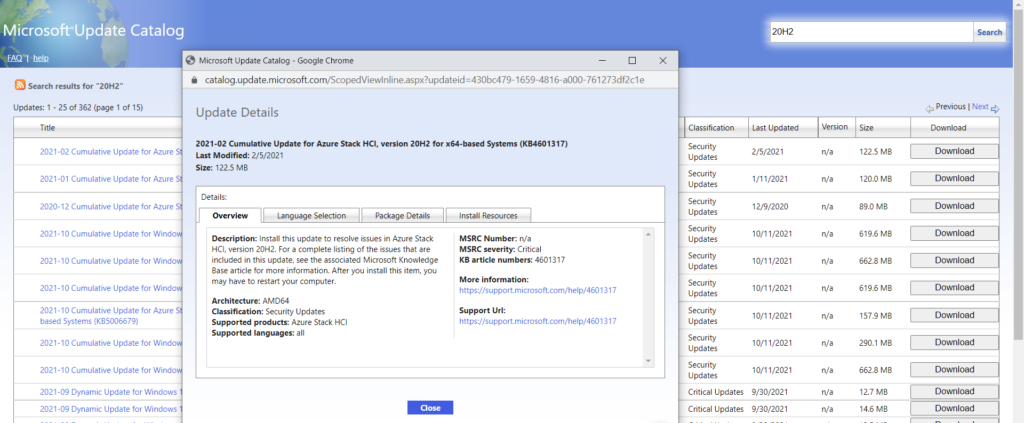The image size is (1024, 423).
Task: Click the Next page arrow icon
Action: click(995, 108)
